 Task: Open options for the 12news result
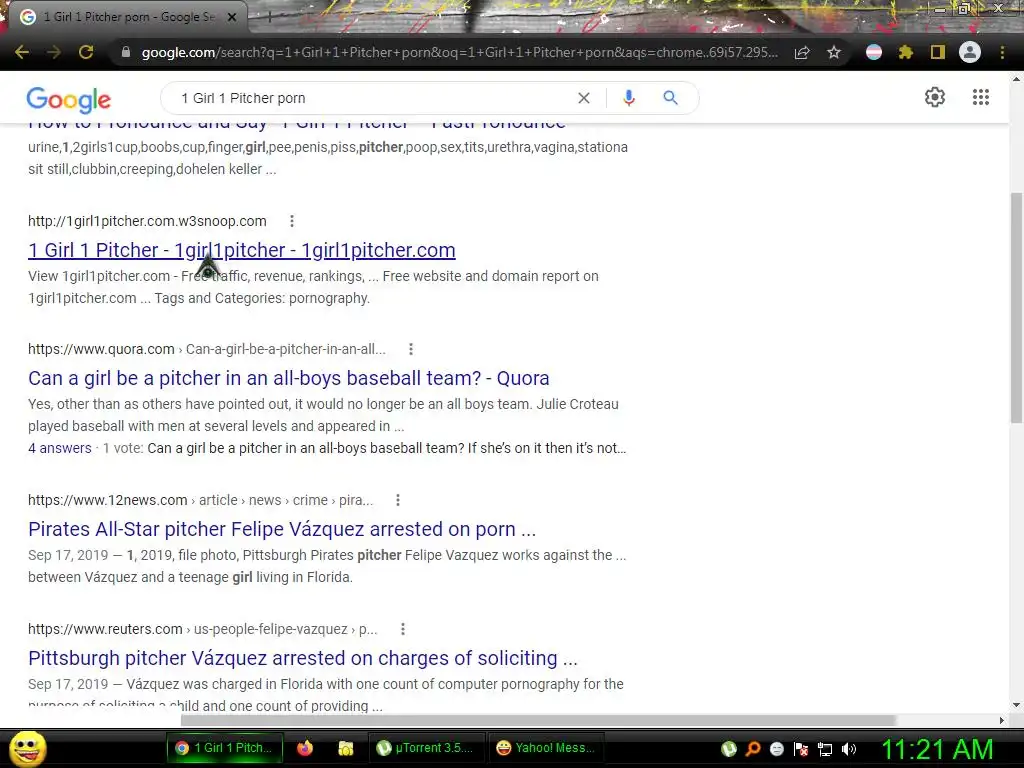(x=398, y=500)
